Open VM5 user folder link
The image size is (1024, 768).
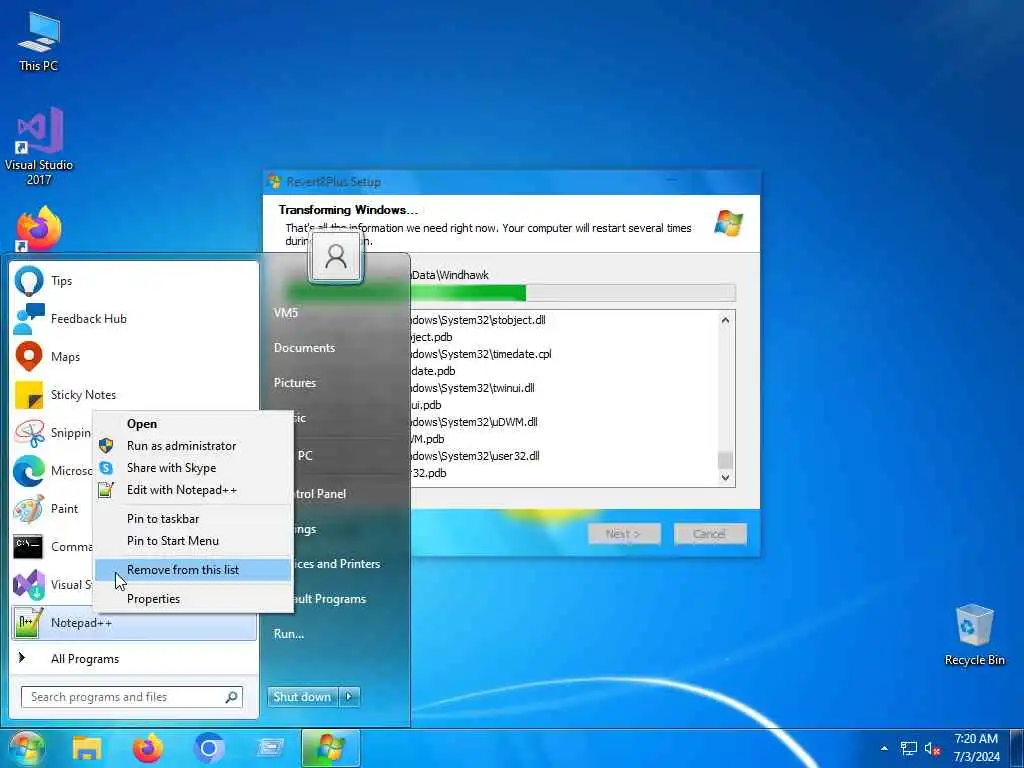(x=286, y=313)
